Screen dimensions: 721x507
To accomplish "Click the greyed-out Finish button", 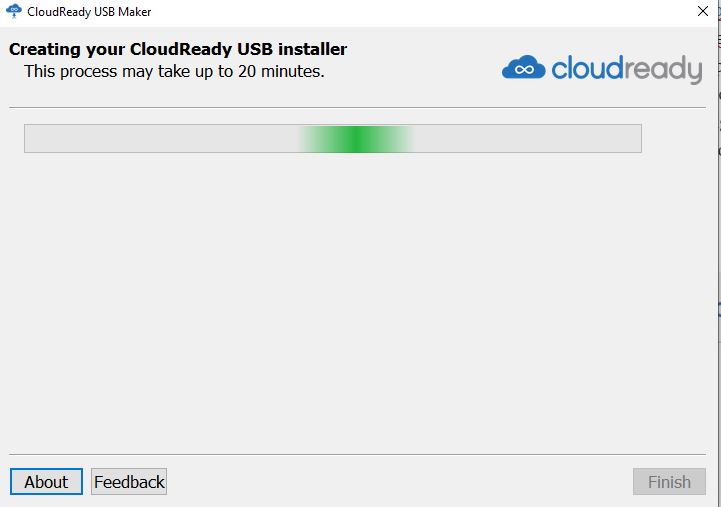I will [x=669, y=482].
